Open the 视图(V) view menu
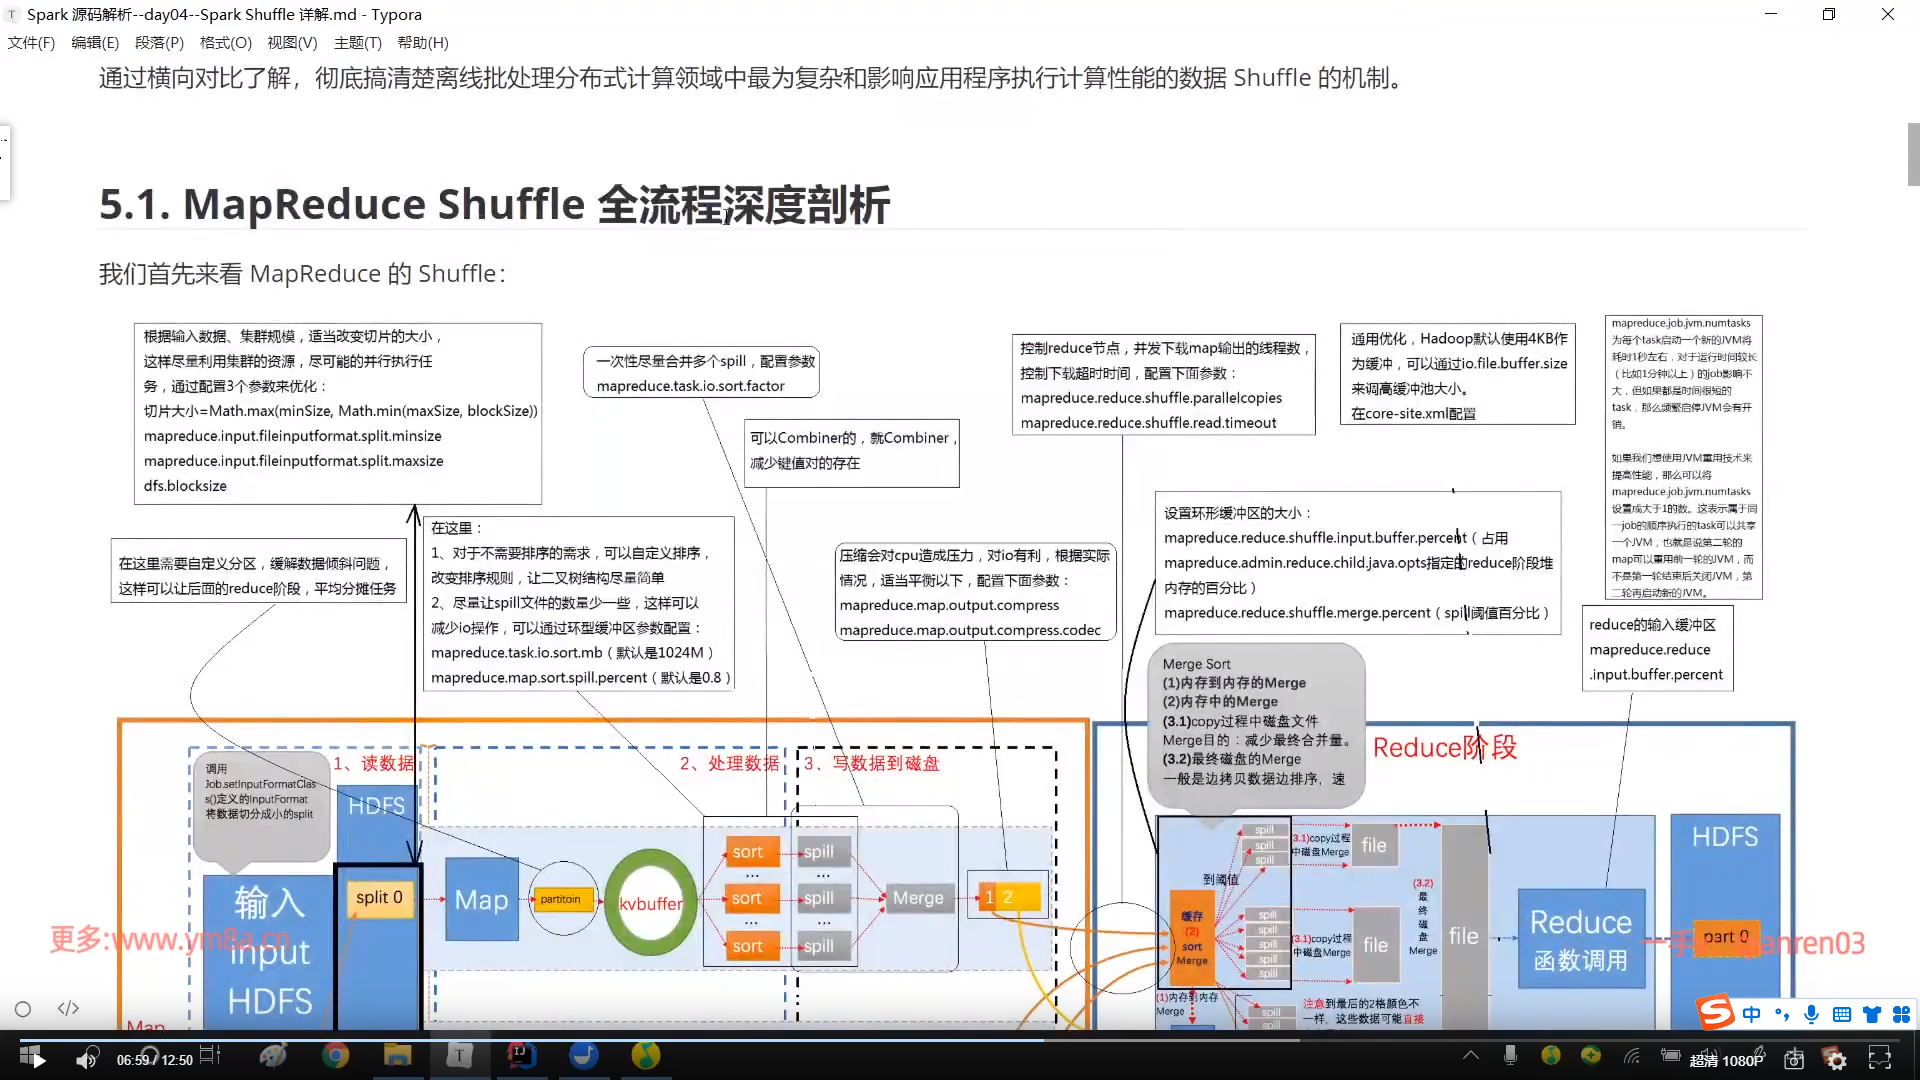The height and width of the screenshot is (1080, 1920). [x=292, y=43]
